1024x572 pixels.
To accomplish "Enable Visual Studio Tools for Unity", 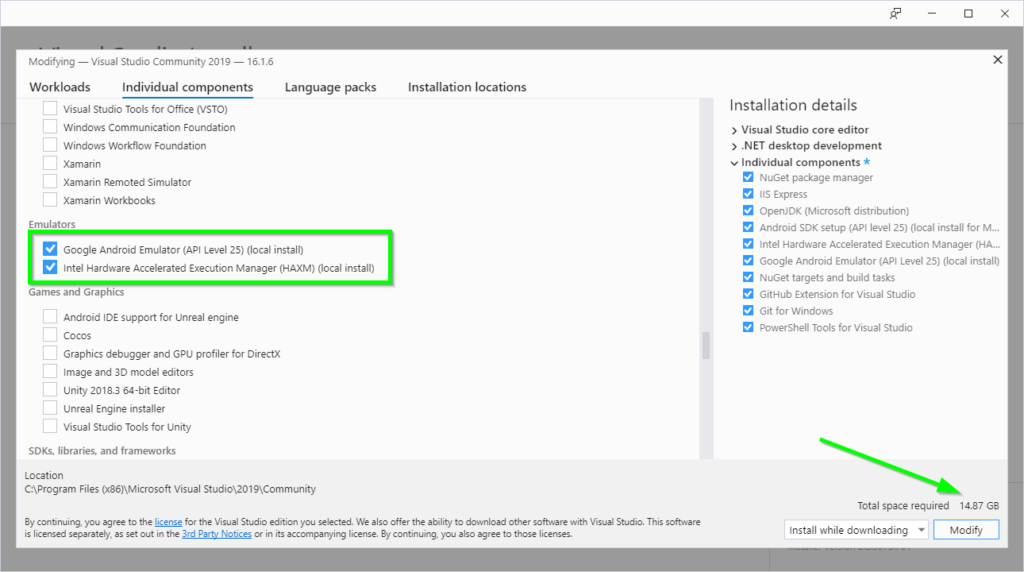I will coord(50,426).
